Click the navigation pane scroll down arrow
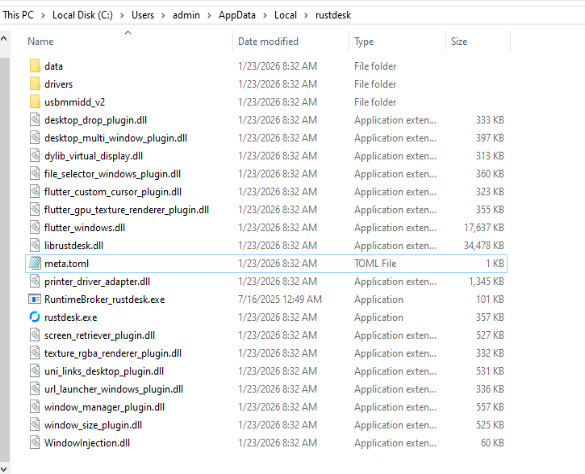The width and height of the screenshot is (585, 474). (x=4, y=469)
